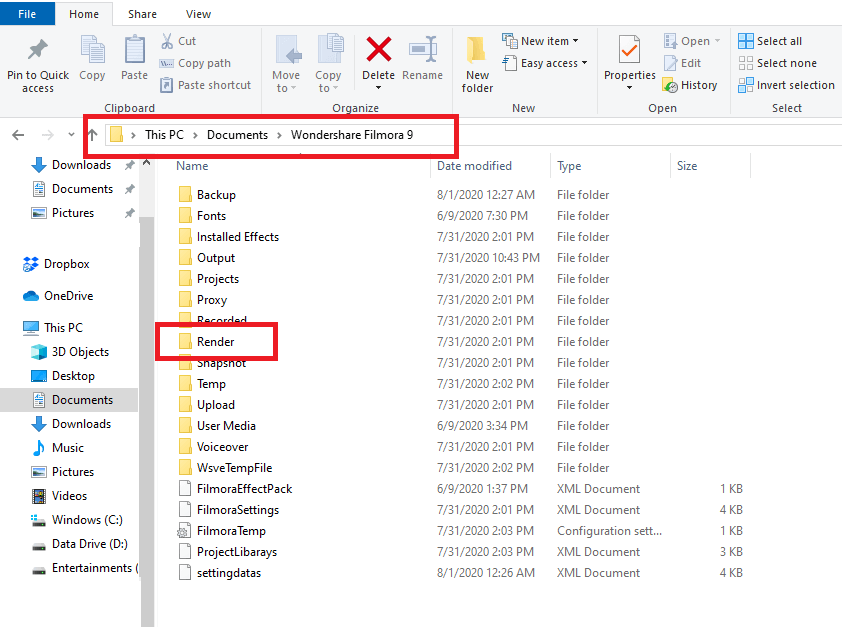The height and width of the screenshot is (627, 847).
Task: Click the Invert selection icon
Action: click(746, 85)
